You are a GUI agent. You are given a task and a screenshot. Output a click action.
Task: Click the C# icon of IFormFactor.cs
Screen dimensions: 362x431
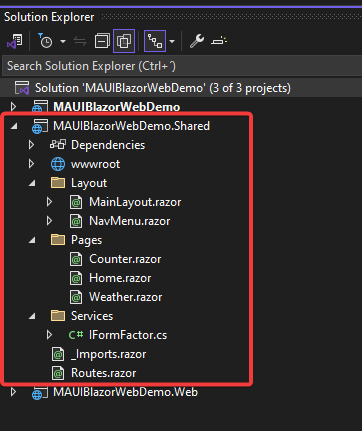pos(76,335)
